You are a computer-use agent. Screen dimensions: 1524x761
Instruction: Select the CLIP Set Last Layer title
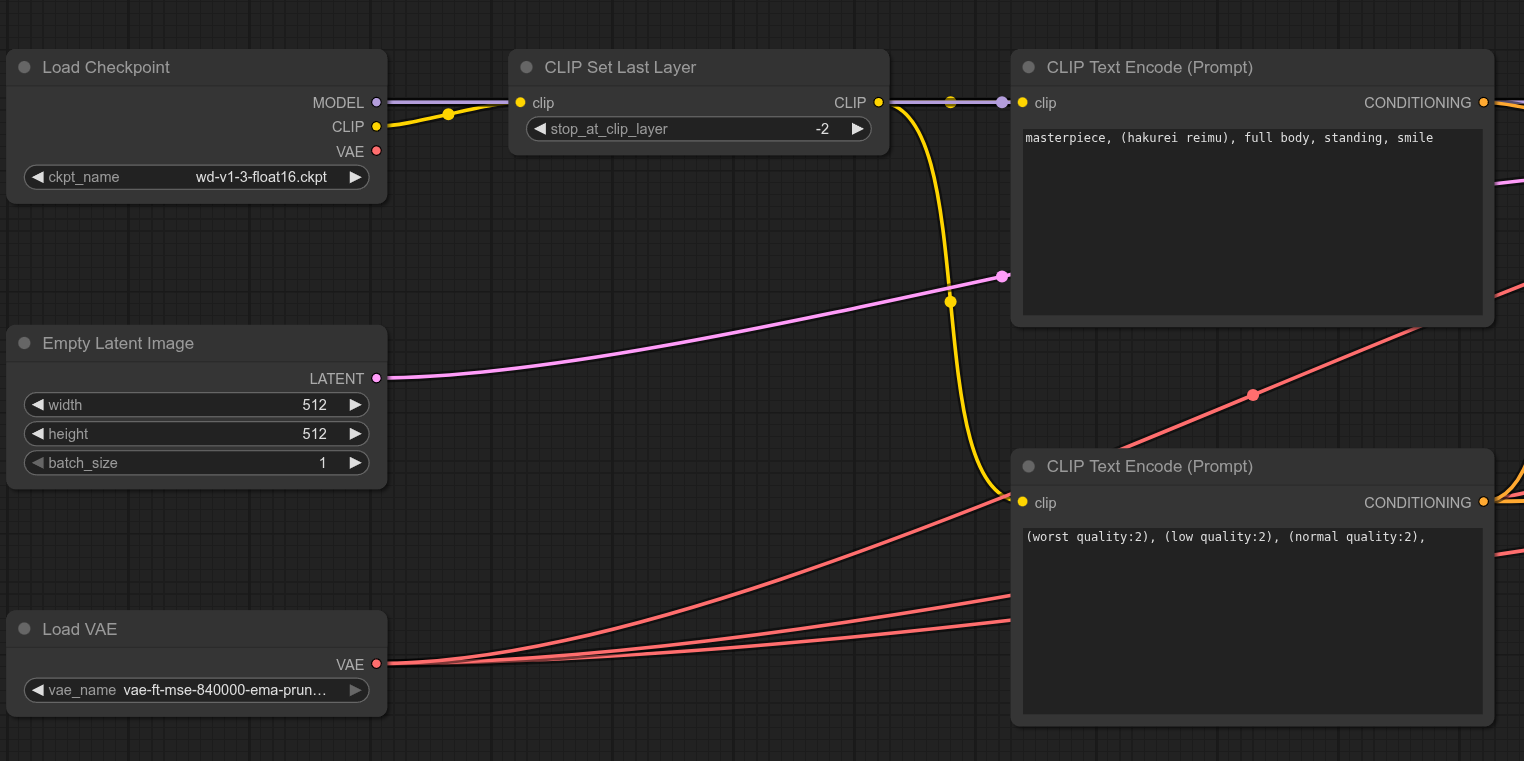620,67
